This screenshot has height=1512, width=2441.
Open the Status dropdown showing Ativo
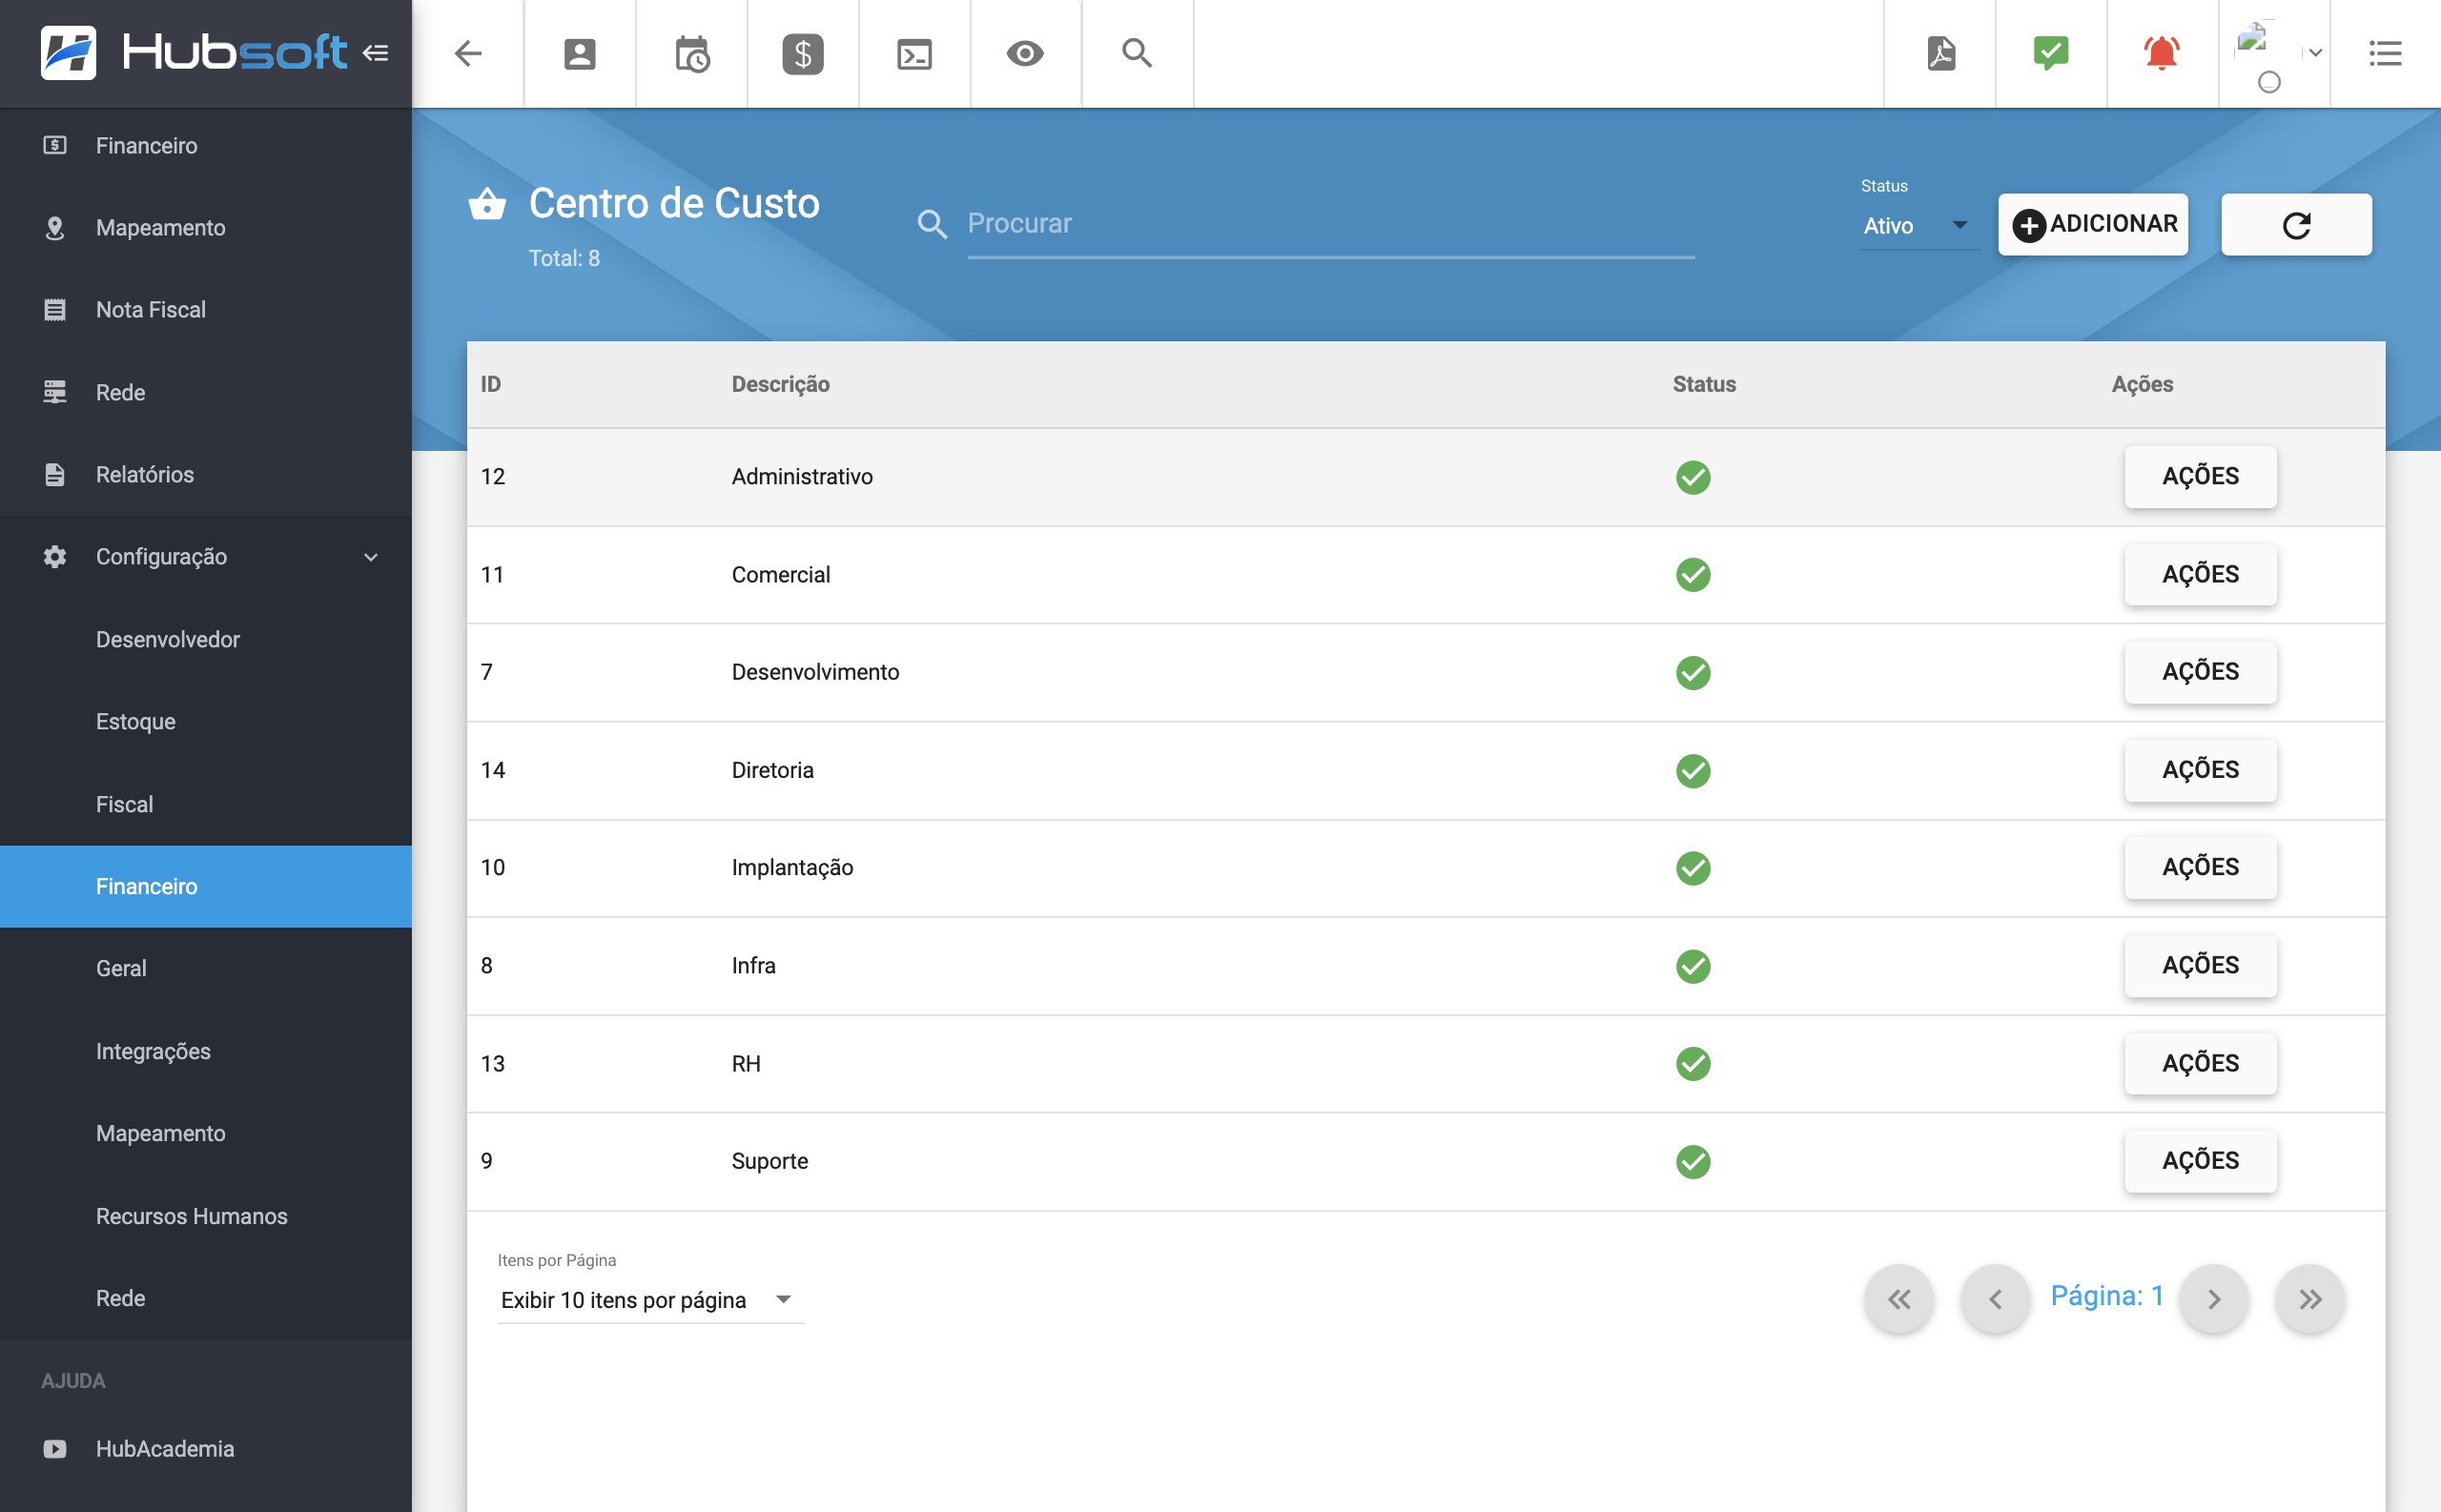(1918, 226)
